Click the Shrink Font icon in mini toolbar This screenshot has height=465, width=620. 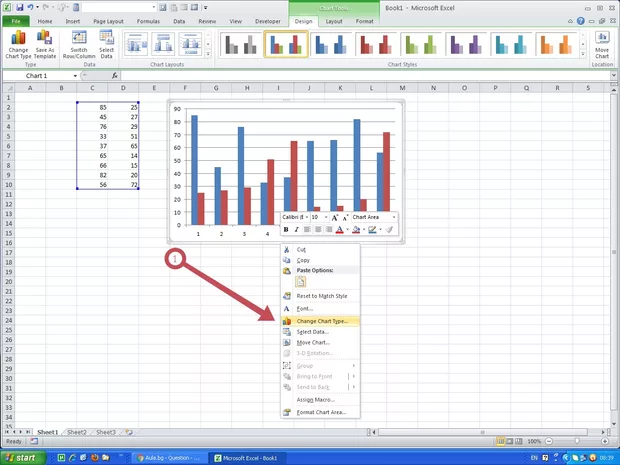pos(345,217)
